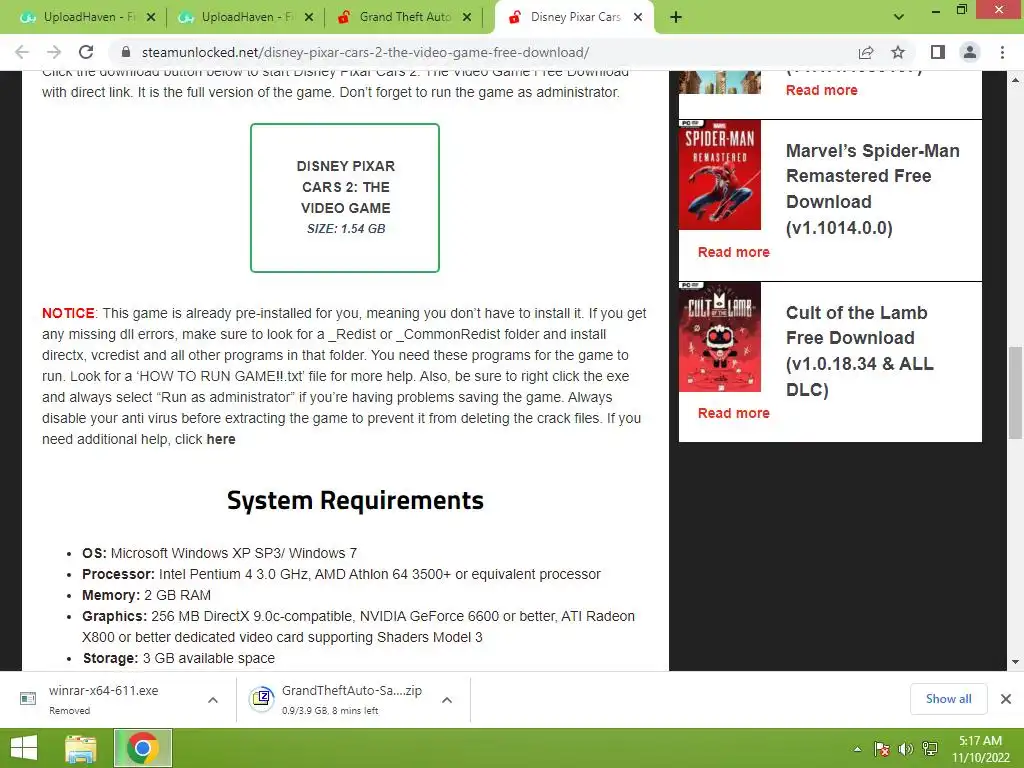The image size is (1024, 768).
Task: Open network icon in system tray
Action: coord(929,749)
